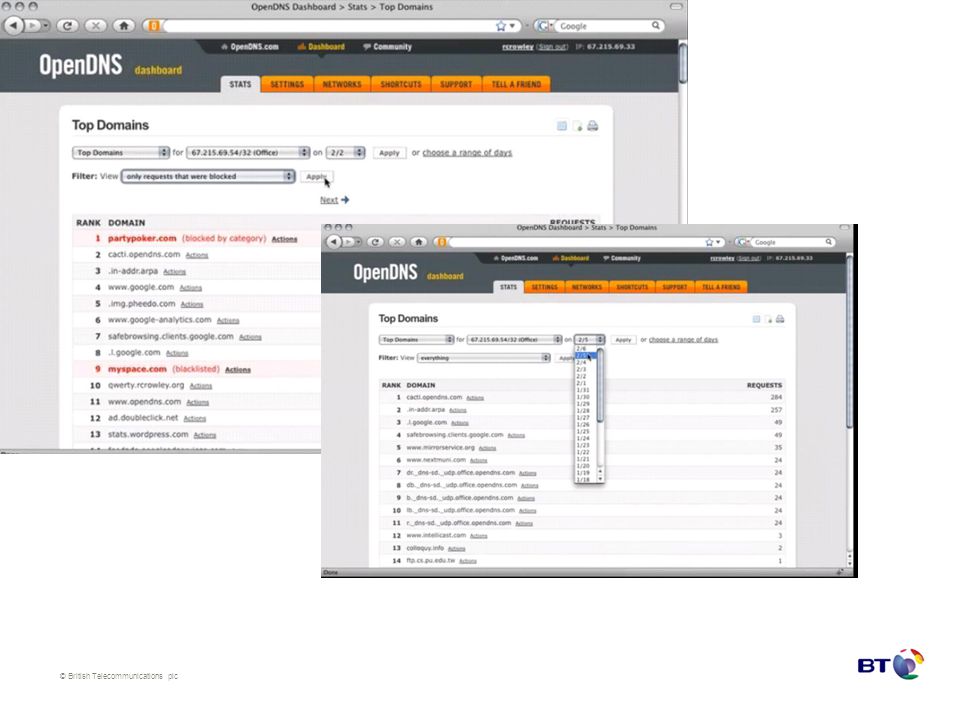Open the SUPPORT tab in the front window
This screenshot has width=960, height=720.
pyautogui.click(x=674, y=287)
